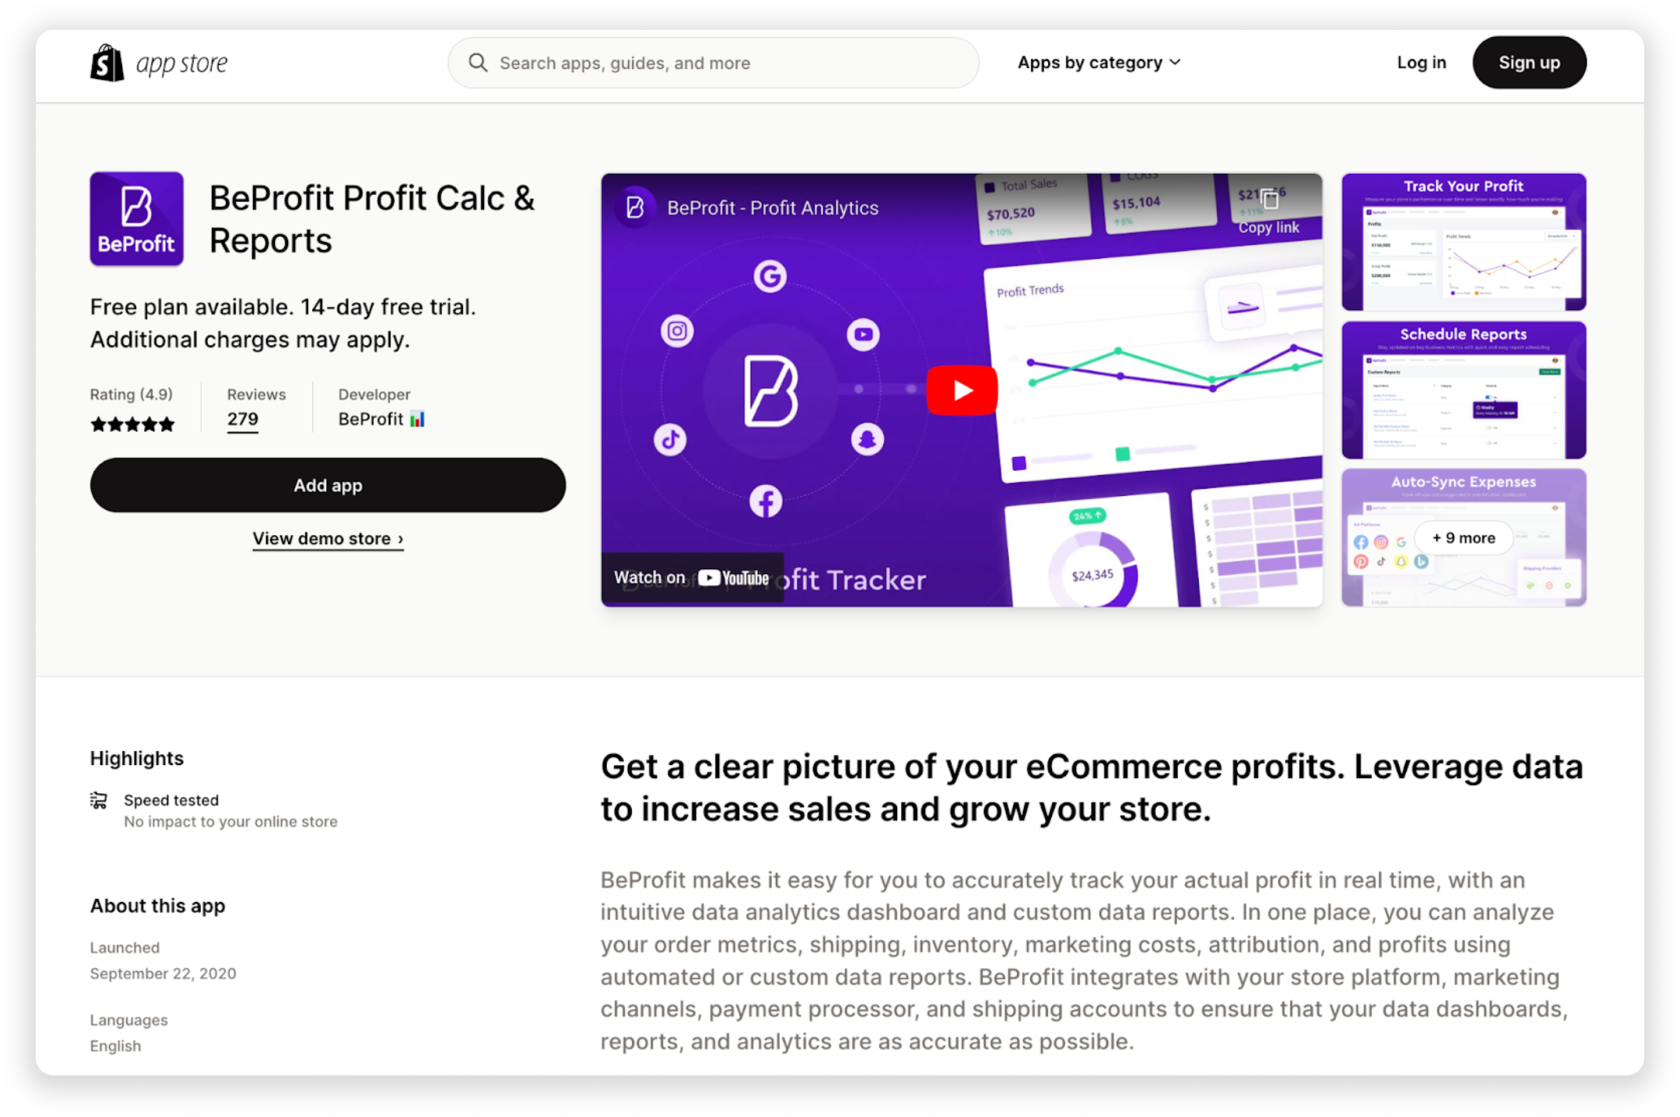Click the Shopify app store logo
1680x1117 pixels.
point(158,62)
